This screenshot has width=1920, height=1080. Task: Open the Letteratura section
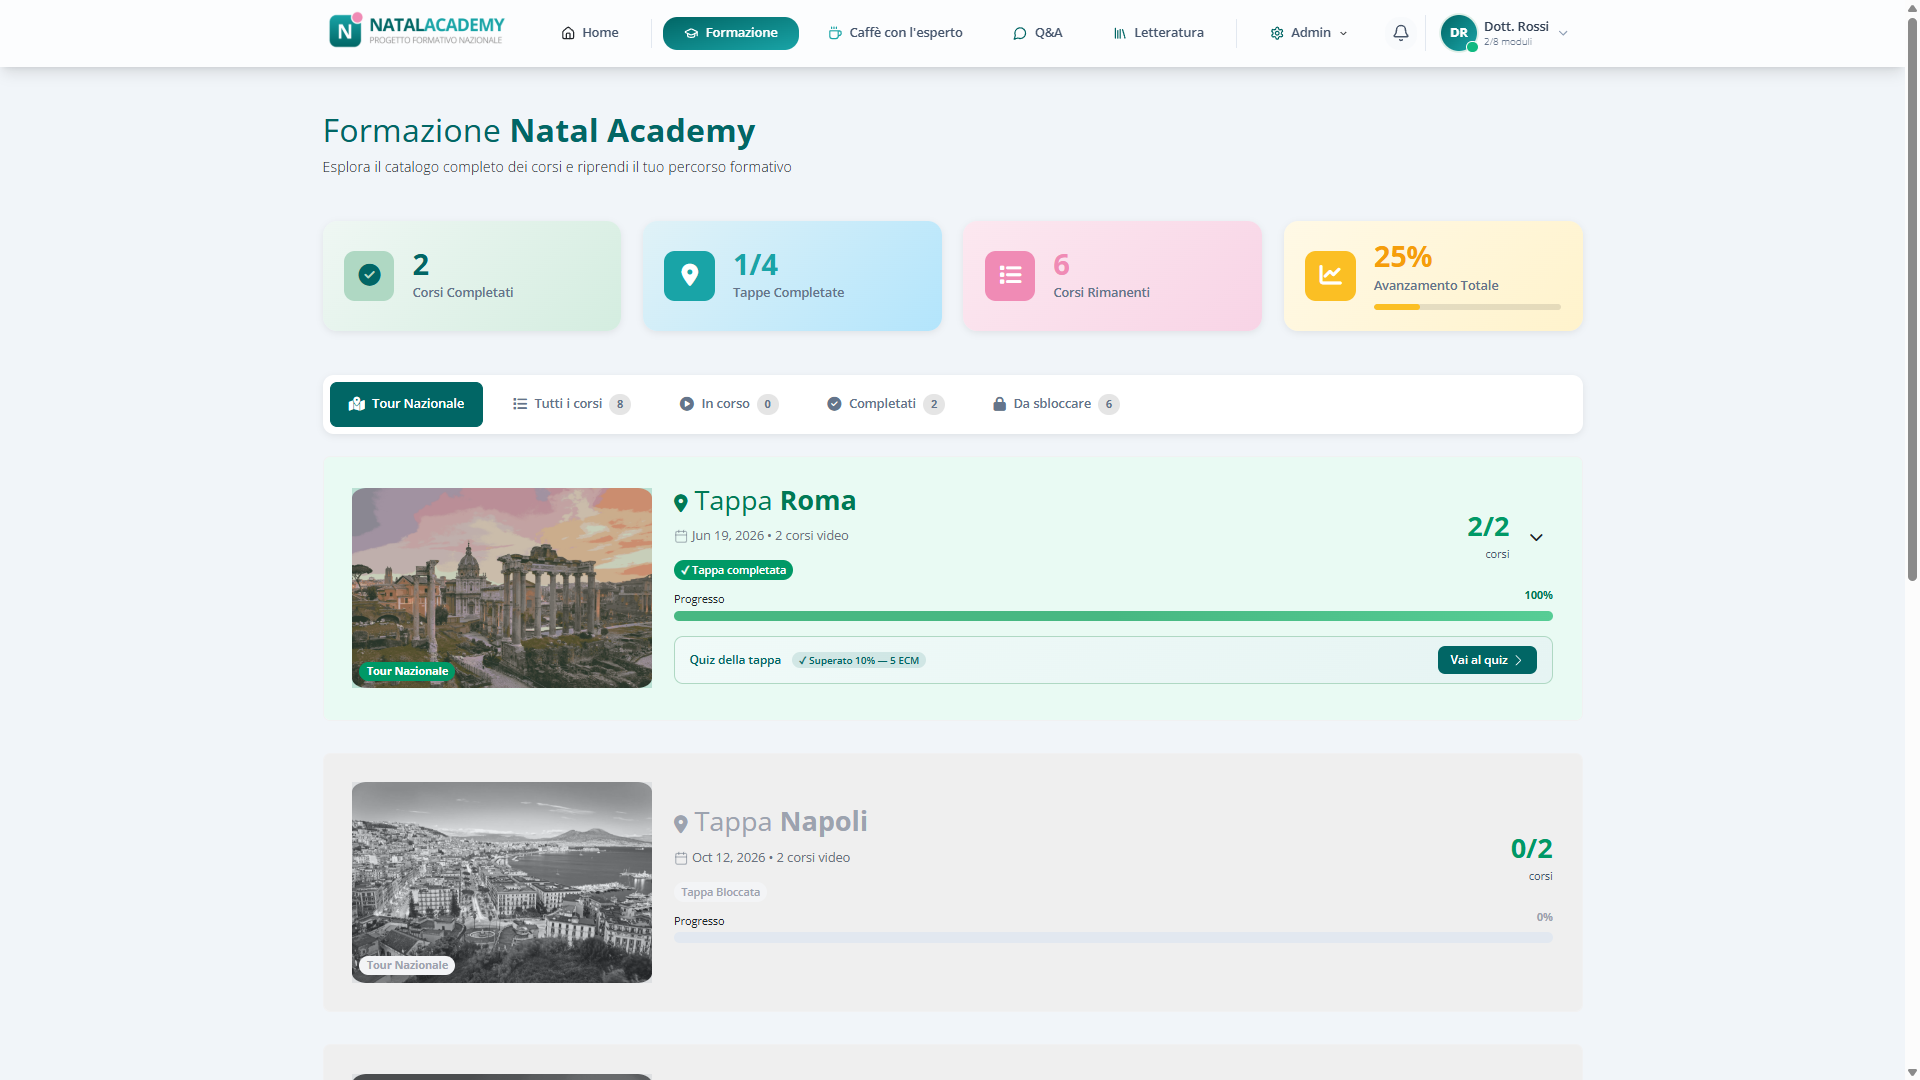click(x=1159, y=33)
